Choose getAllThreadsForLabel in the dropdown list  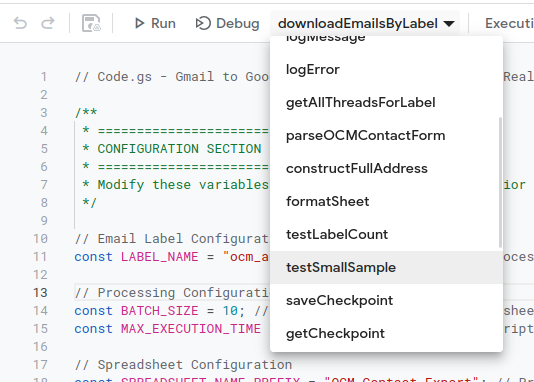click(386, 102)
